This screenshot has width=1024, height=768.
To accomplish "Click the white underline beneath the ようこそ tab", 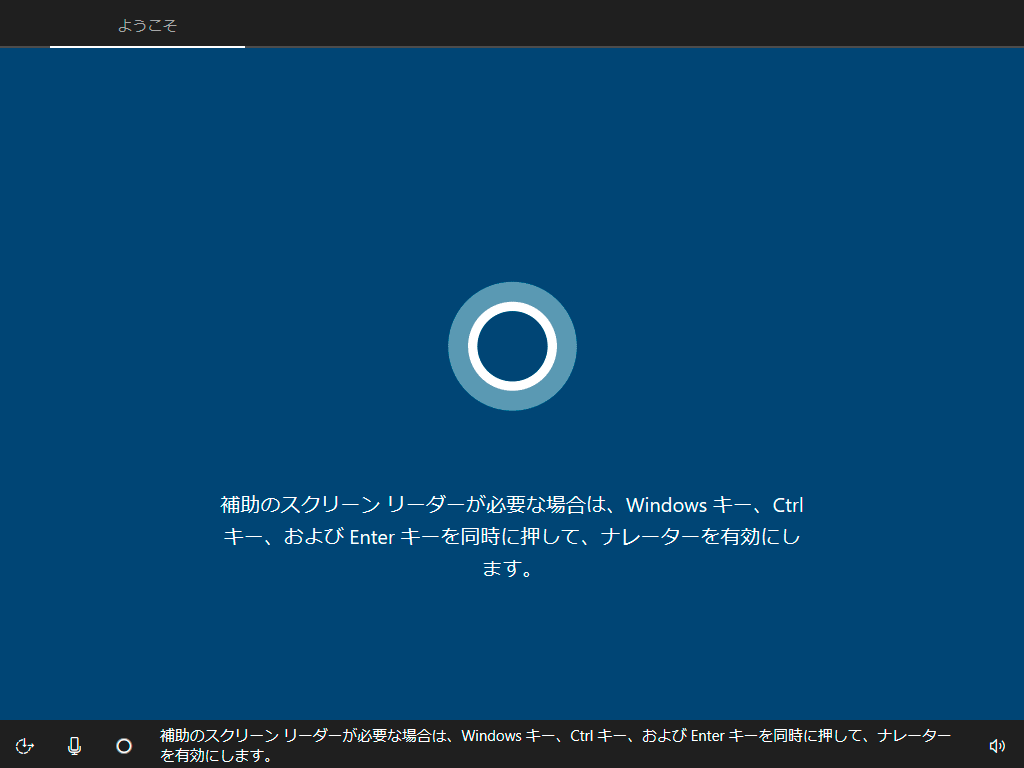I will pos(147,46).
